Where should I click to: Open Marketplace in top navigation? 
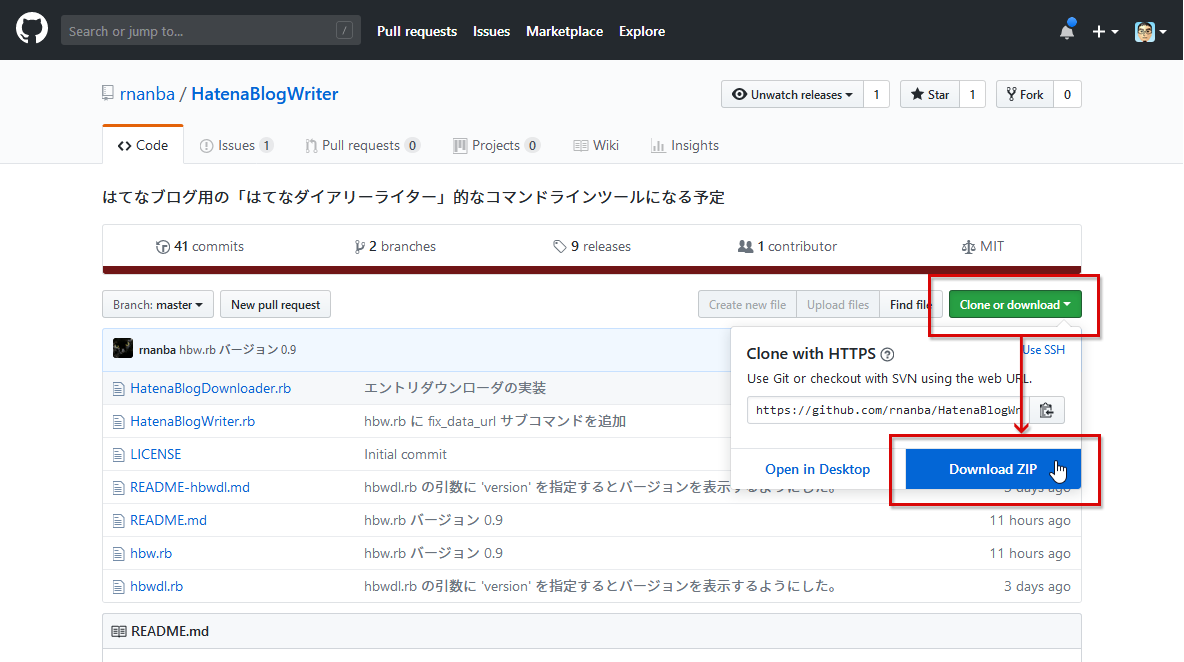coord(564,31)
